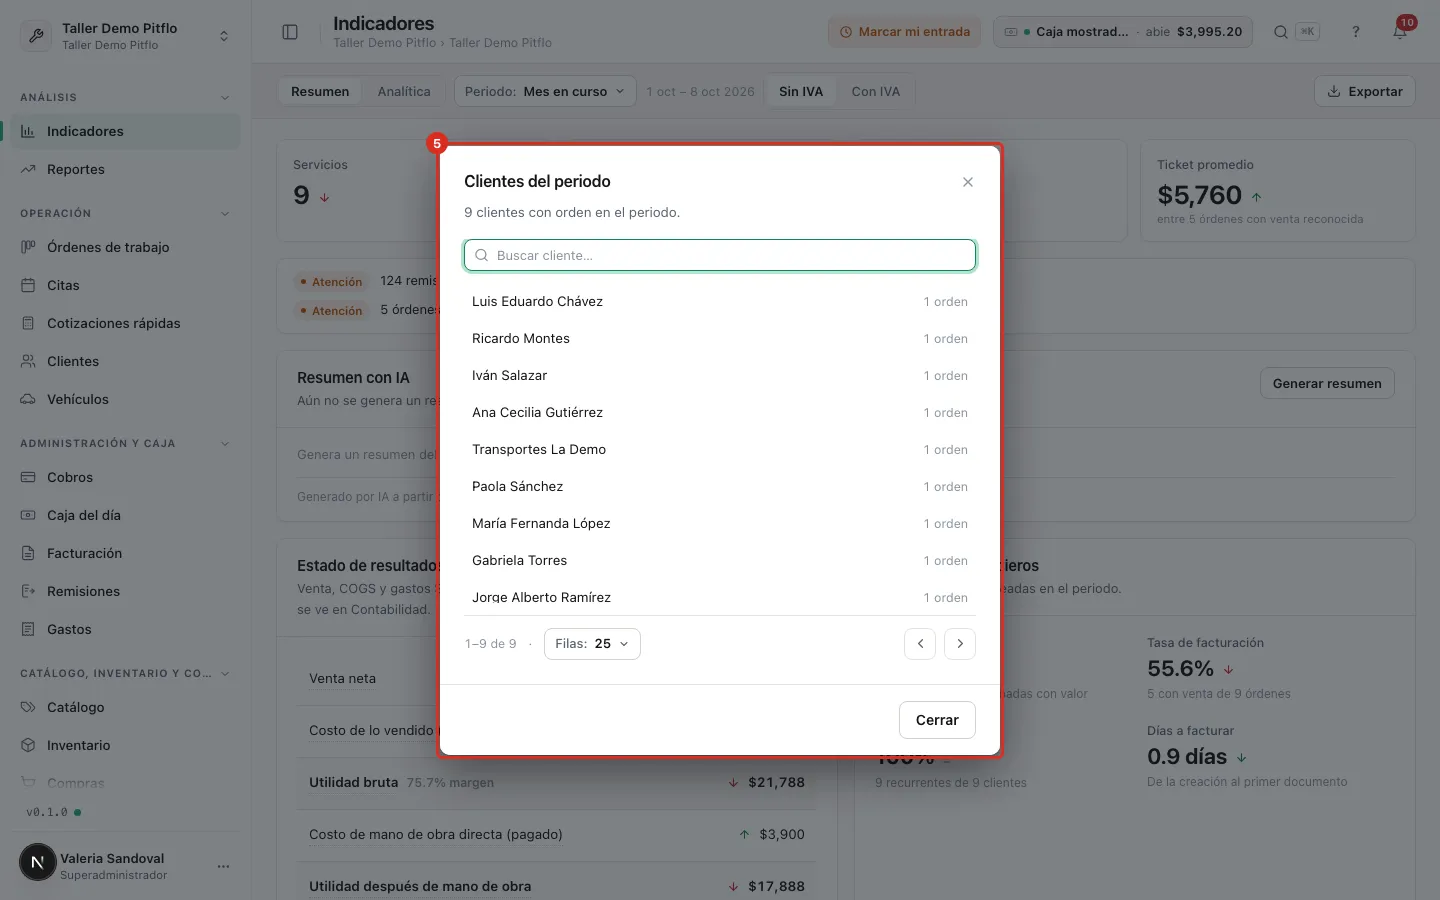Viewport: 1440px width, 900px height.
Task: Open Cotizaciones rápidas in the sidebar
Action: click(126, 323)
